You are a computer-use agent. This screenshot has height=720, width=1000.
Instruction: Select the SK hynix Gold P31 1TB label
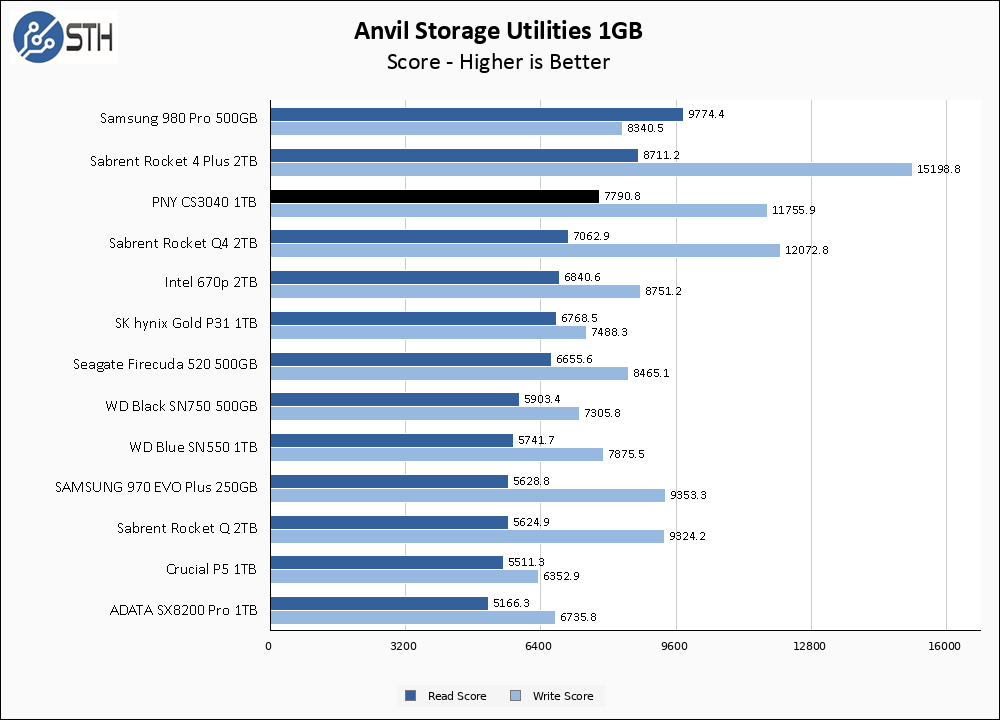point(186,323)
